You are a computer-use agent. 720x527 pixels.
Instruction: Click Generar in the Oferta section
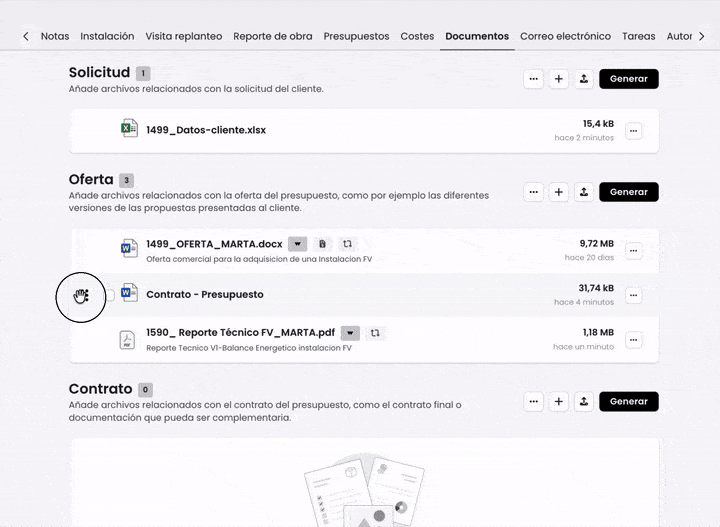point(629,192)
